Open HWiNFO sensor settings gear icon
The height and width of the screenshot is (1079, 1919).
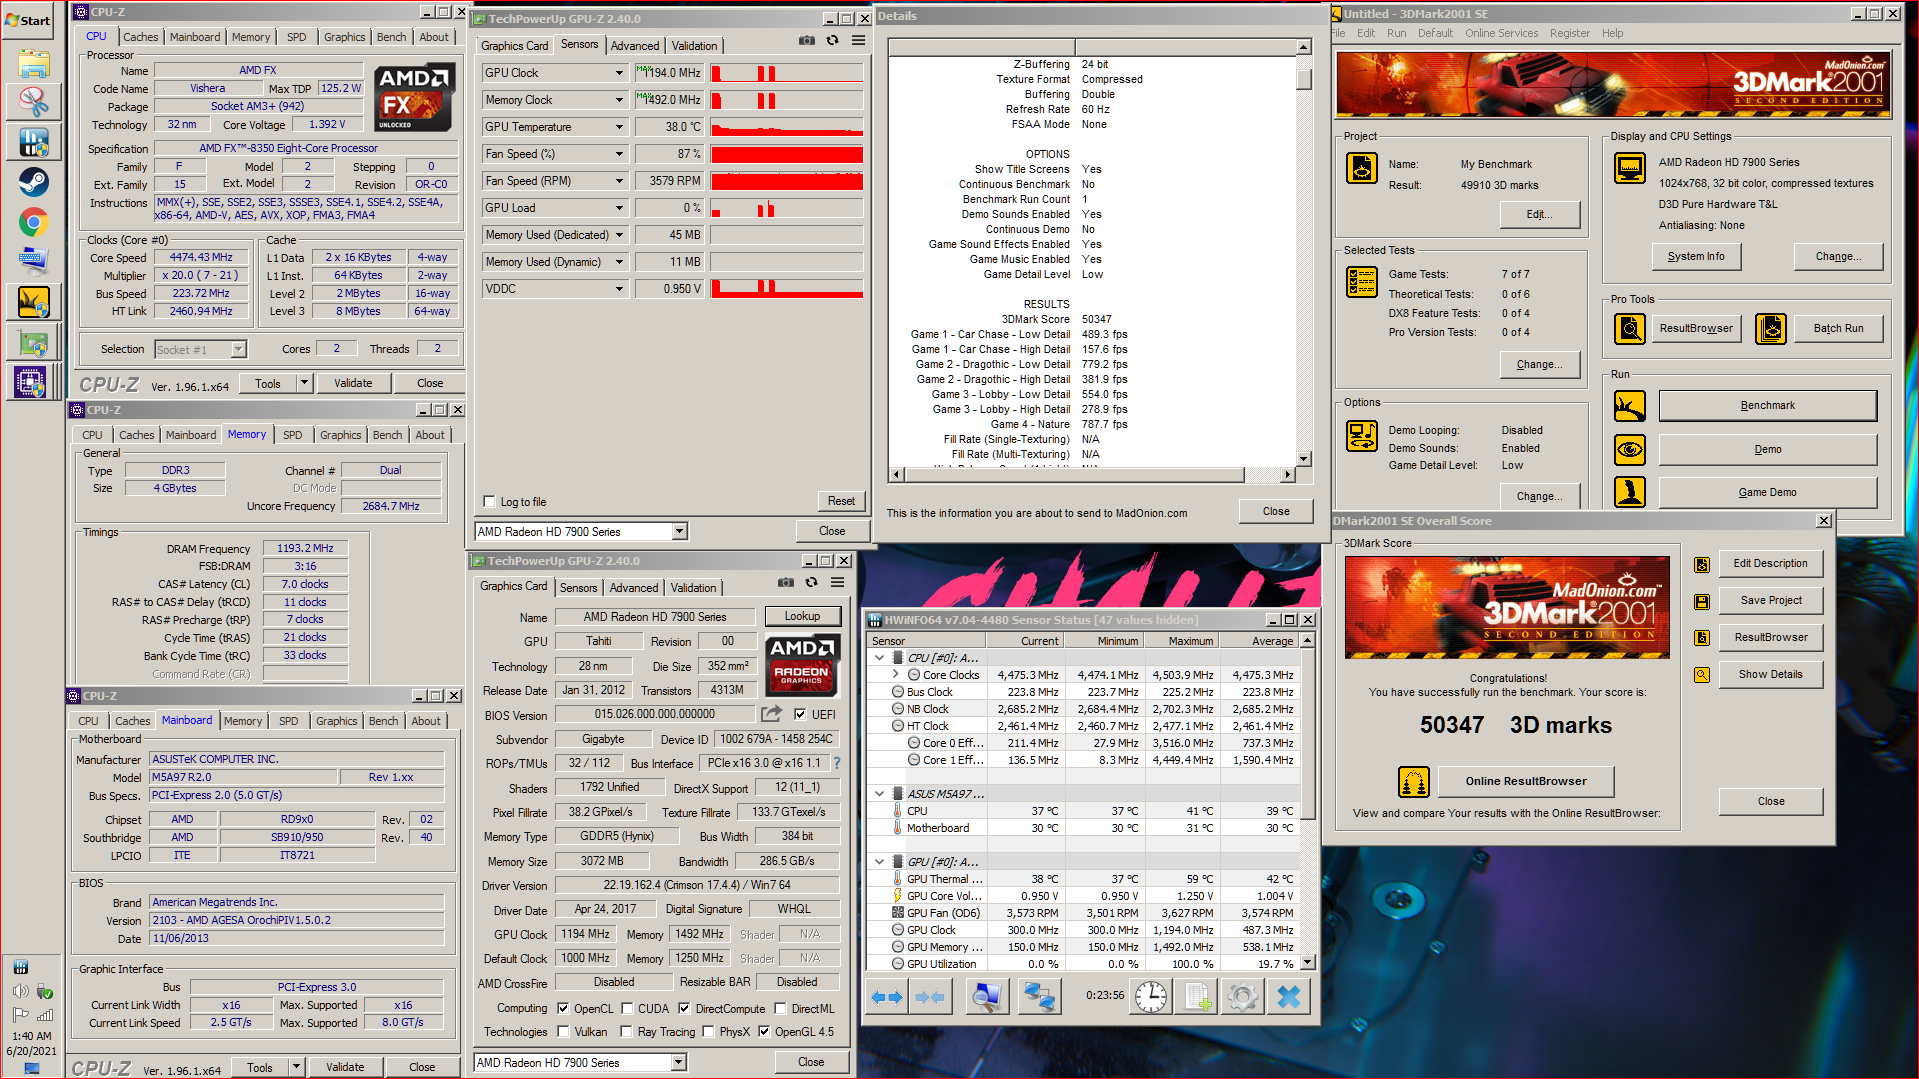click(1243, 997)
